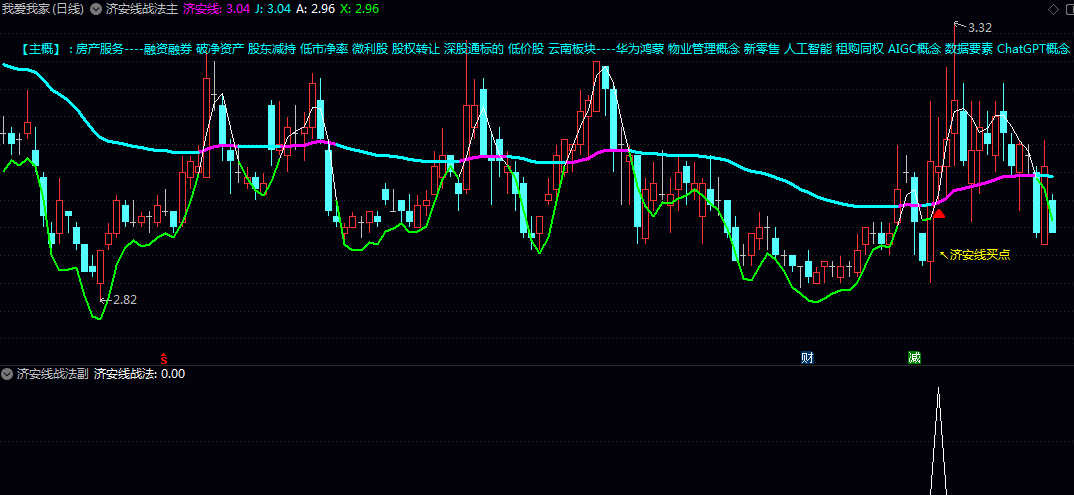Click the 股权转让 concept tag

tap(416, 49)
